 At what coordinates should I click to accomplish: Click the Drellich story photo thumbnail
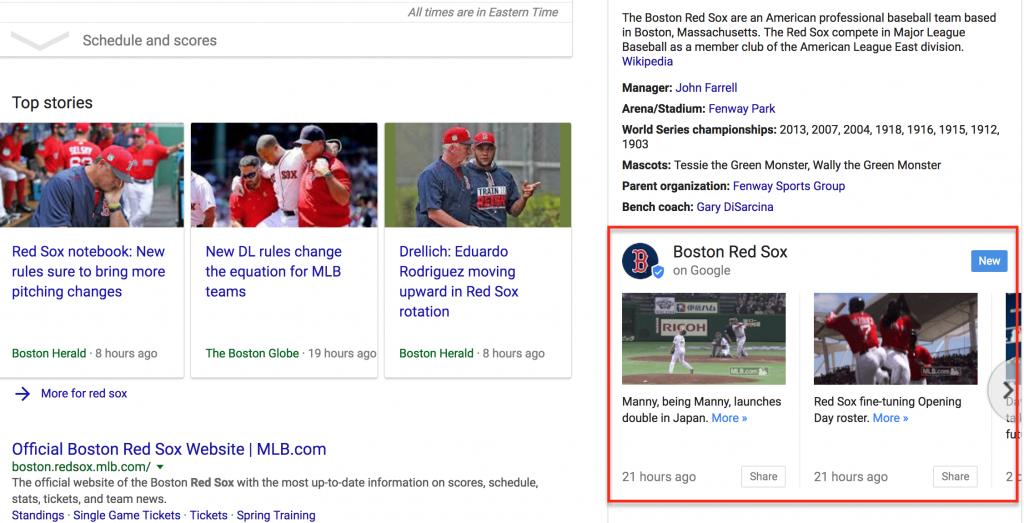(x=477, y=175)
